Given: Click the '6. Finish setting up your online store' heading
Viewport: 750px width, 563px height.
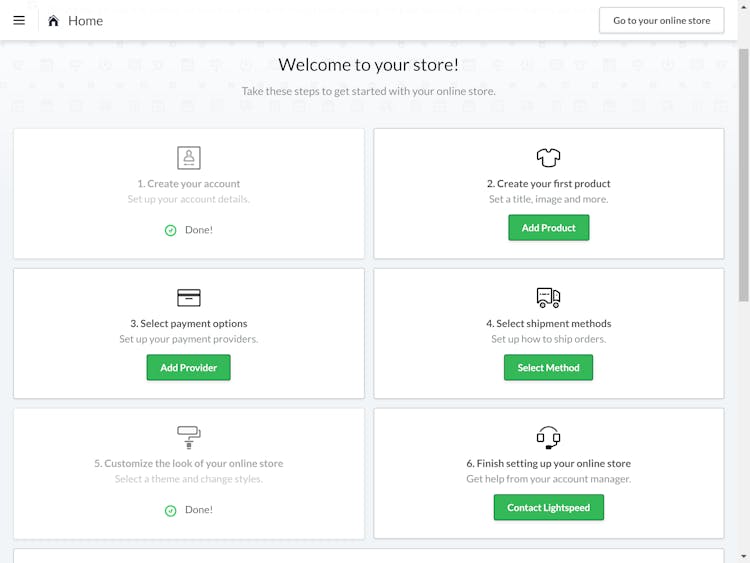Looking at the screenshot, I should 549,464.
